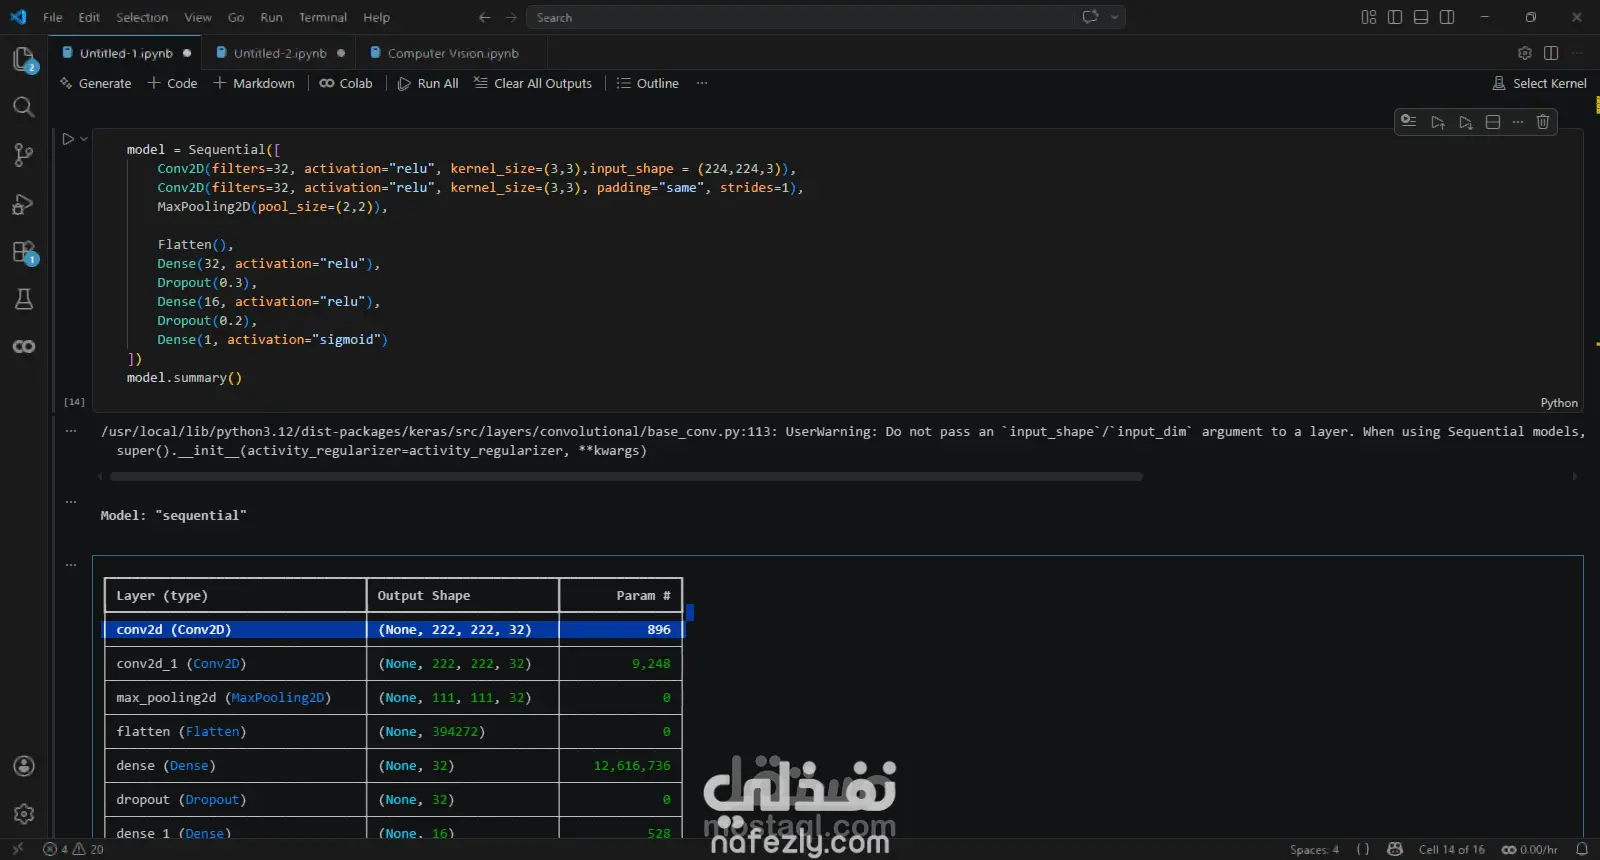Open the Extensions view
1600x860 pixels.
point(24,252)
